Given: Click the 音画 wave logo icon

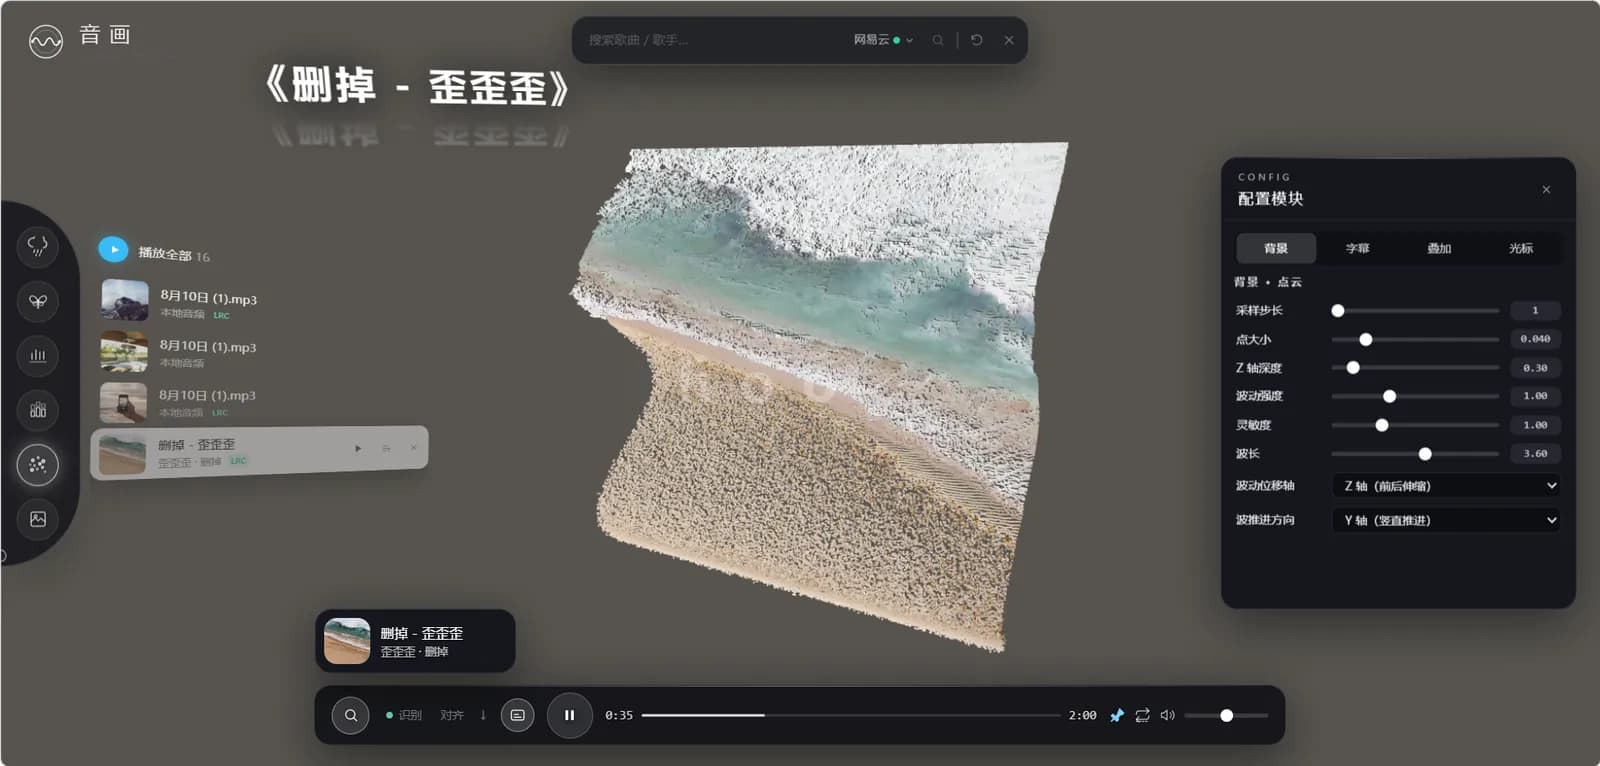Looking at the screenshot, I should (46, 41).
